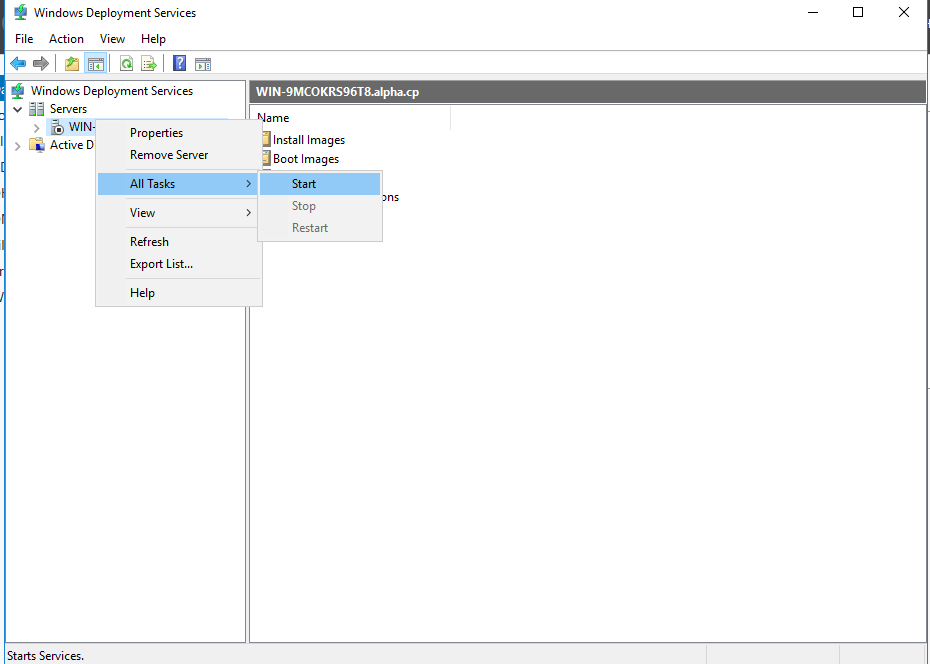The height and width of the screenshot is (664, 930).
Task: Click the Active Directory folder icon in tree
Action: 37,145
